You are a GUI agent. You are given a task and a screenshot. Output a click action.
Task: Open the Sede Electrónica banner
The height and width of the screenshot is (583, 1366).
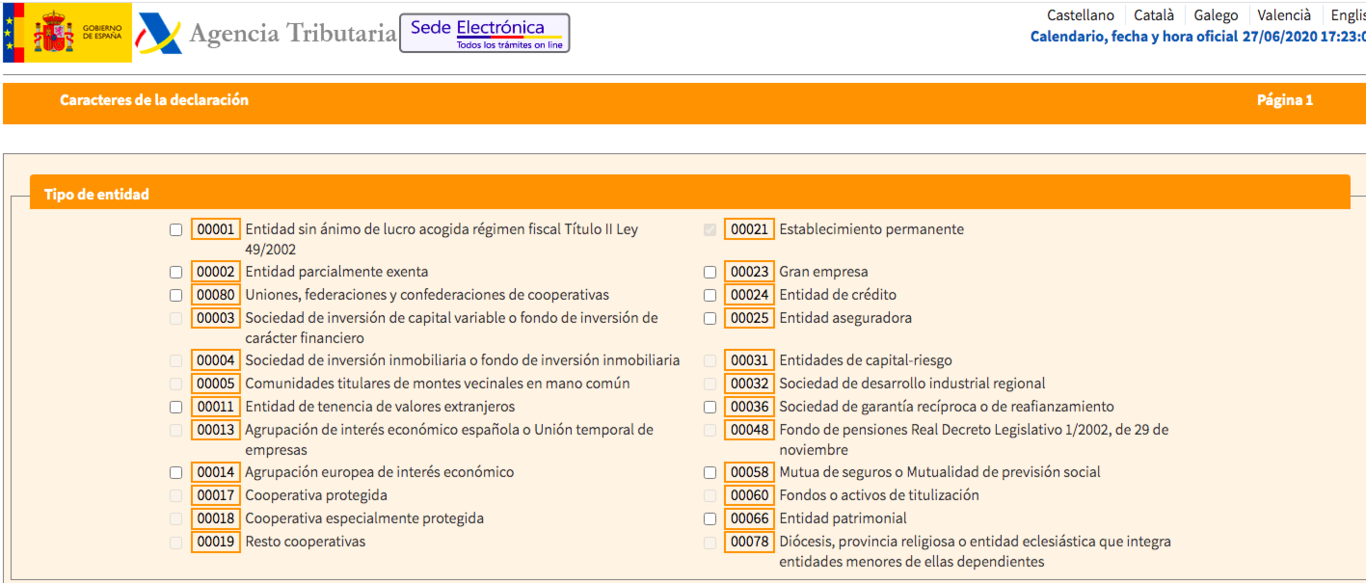click(x=484, y=33)
